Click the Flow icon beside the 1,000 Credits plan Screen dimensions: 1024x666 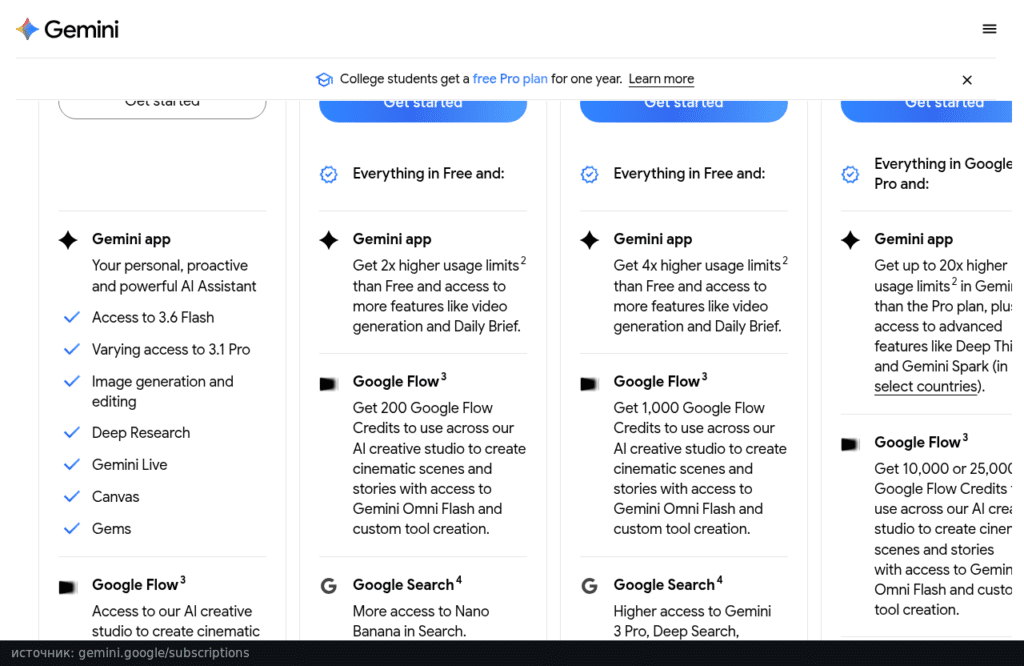589,383
